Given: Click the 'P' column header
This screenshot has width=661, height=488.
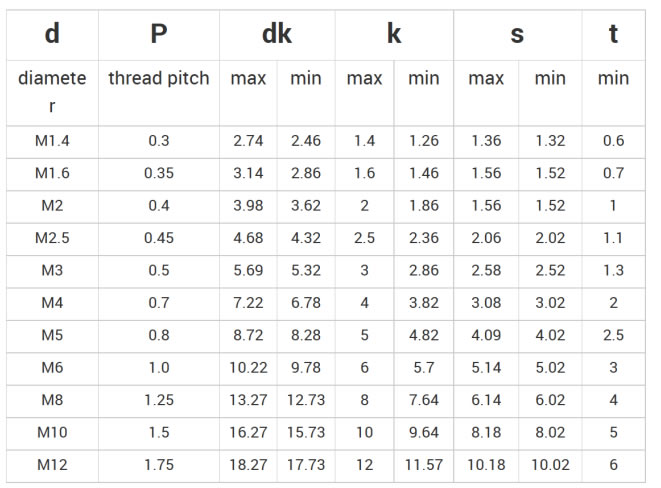Looking at the screenshot, I should click(159, 34).
